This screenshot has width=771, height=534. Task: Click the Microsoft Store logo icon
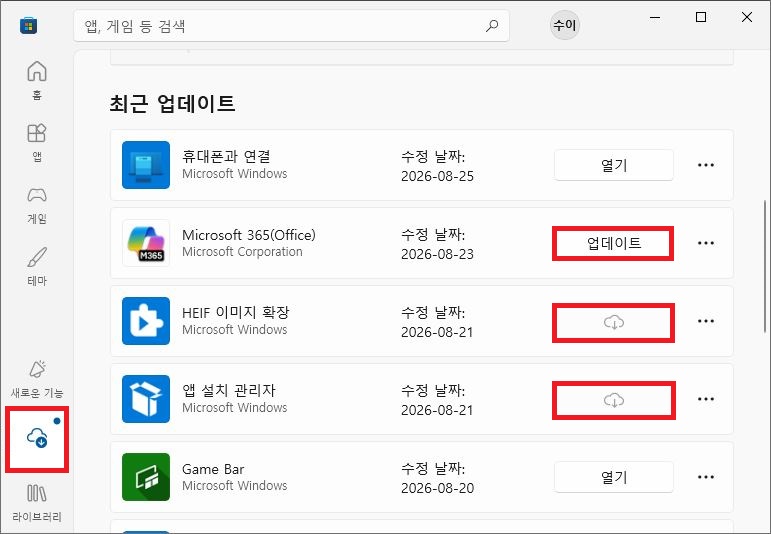point(29,26)
